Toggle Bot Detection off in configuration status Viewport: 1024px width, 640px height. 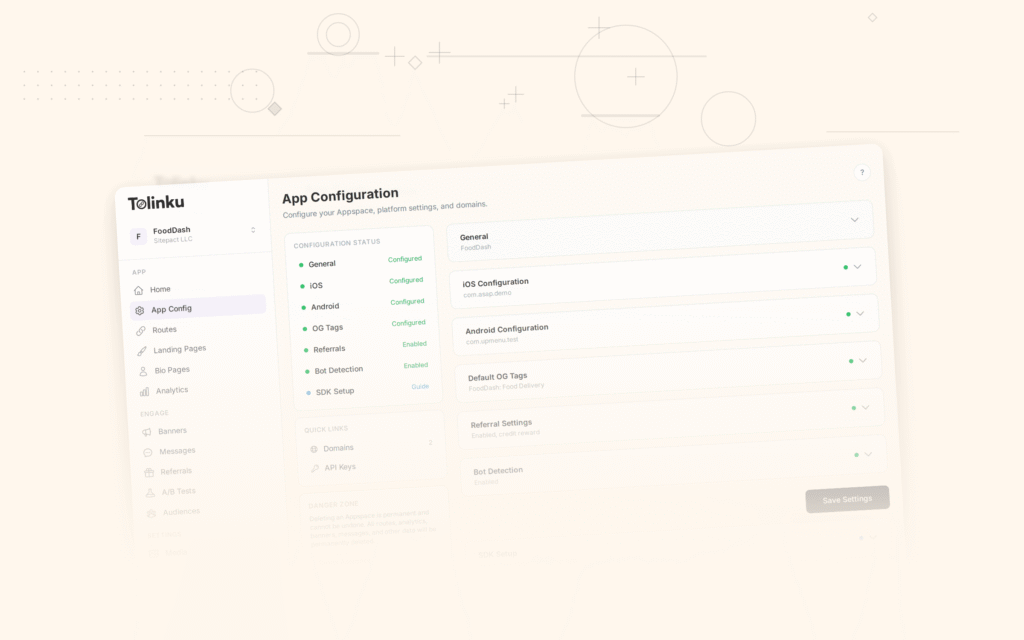click(416, 365)
